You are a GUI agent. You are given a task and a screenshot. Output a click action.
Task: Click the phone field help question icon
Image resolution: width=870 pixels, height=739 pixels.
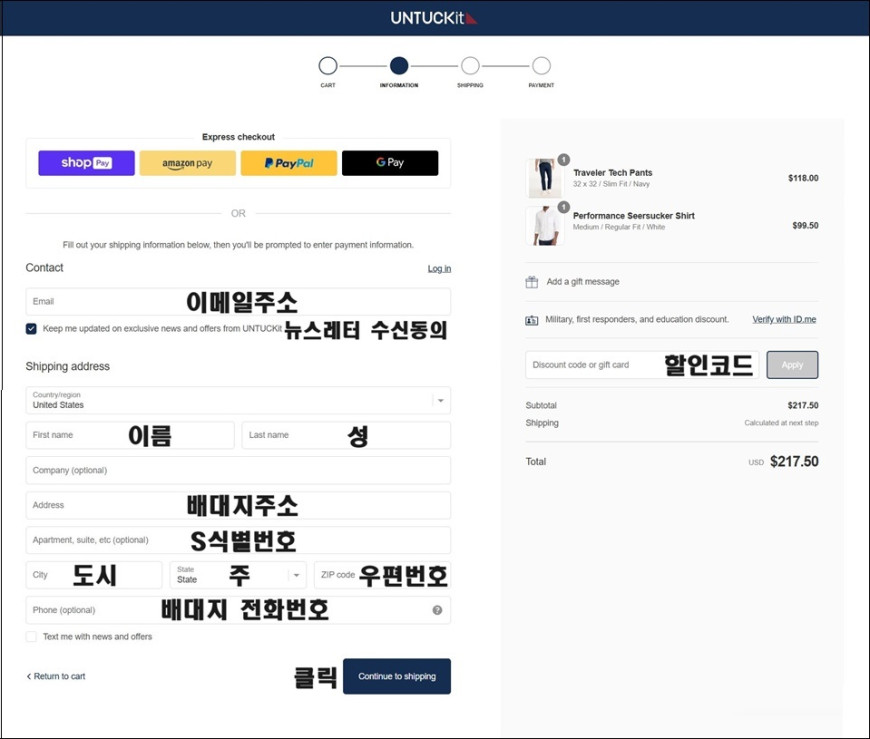(x=437, y=610)
